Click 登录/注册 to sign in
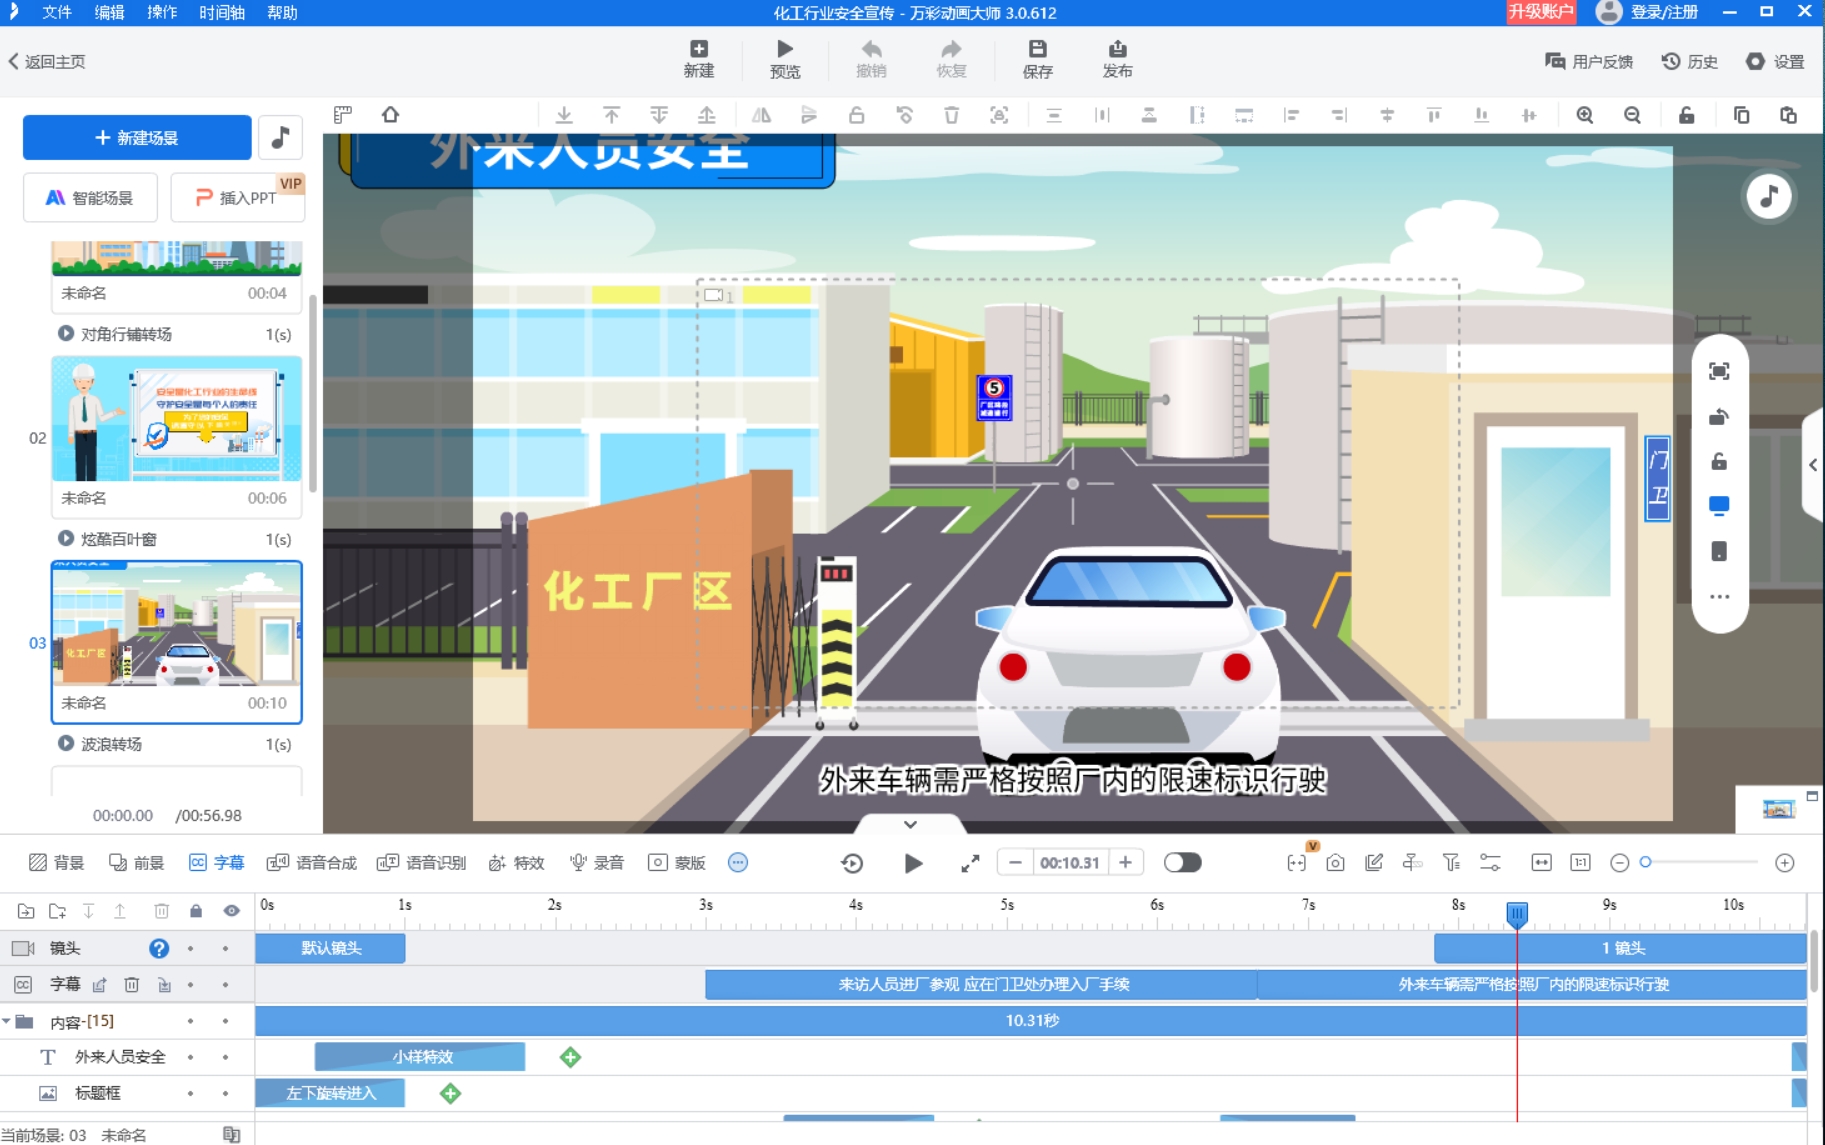Viewport: 1825px width, 1145px height. (1664, 12)
